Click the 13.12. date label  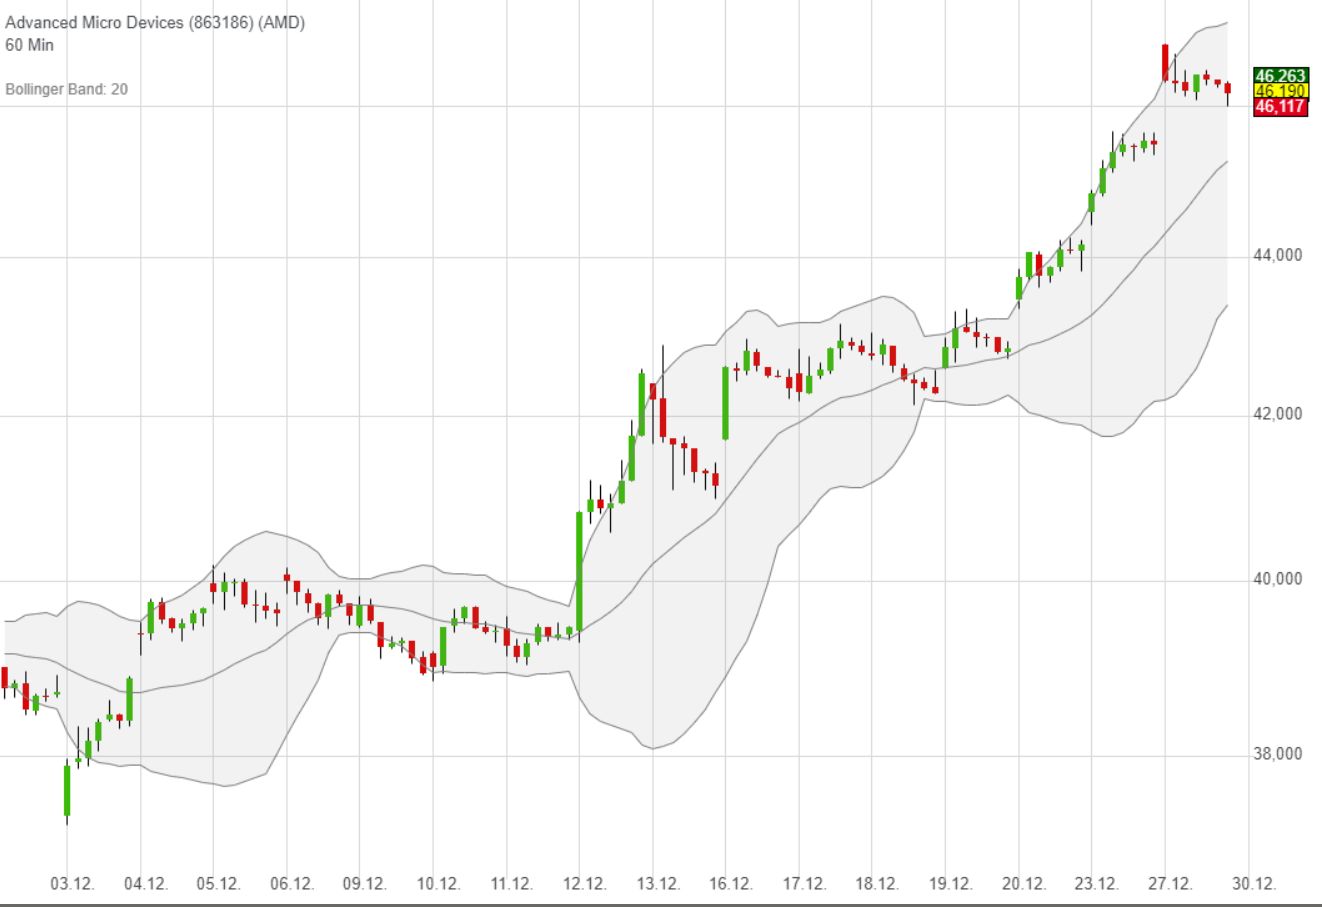pos(657,884)
